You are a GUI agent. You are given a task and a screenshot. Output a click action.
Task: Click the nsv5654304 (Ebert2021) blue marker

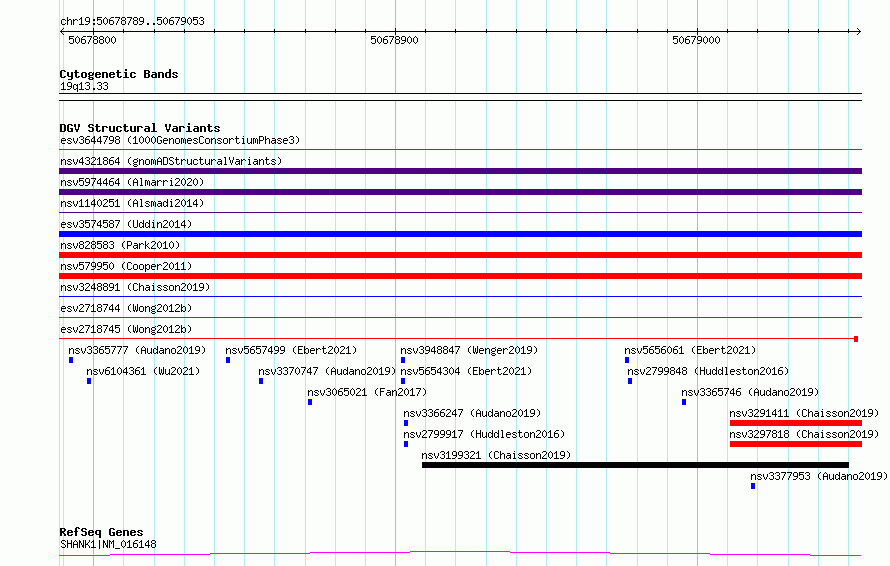point(403,381)
